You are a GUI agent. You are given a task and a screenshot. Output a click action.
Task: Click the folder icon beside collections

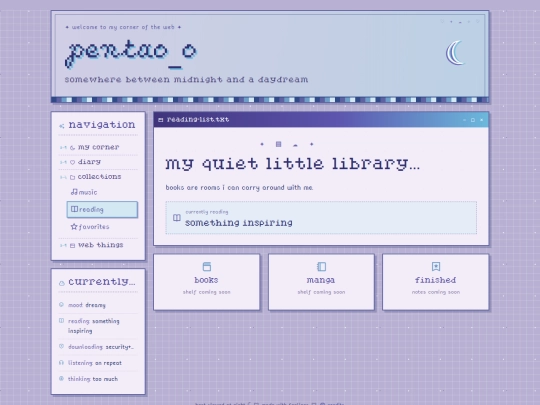(72, 177)
